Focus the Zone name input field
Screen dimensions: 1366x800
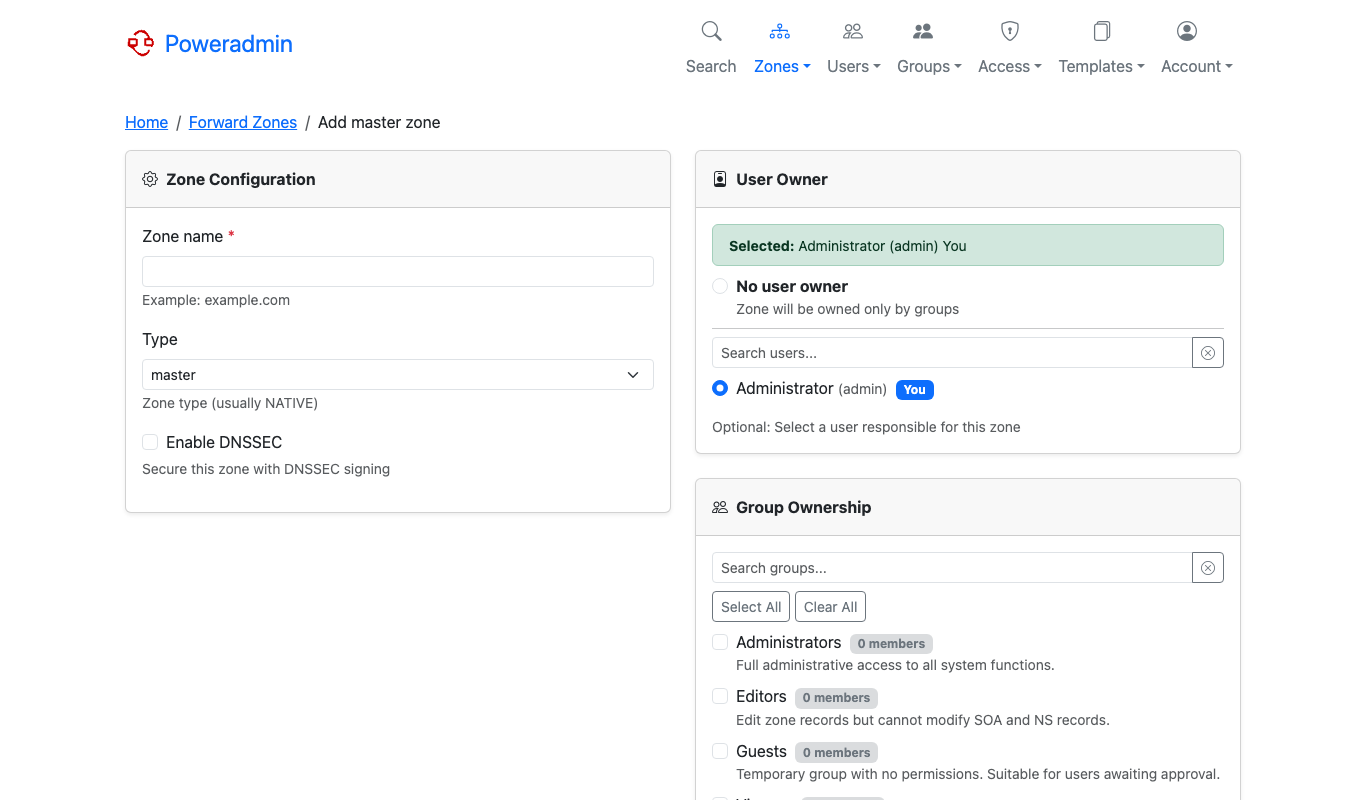pyautogui.click(x=398, y=272)
